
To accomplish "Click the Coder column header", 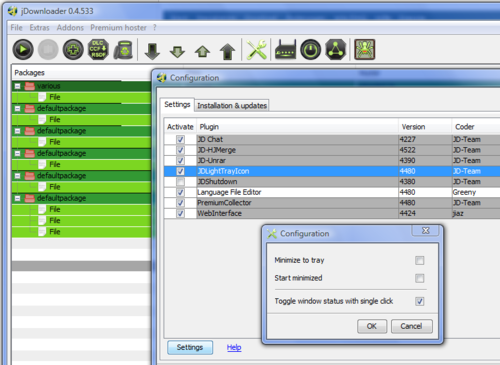I will click(476, 127).
